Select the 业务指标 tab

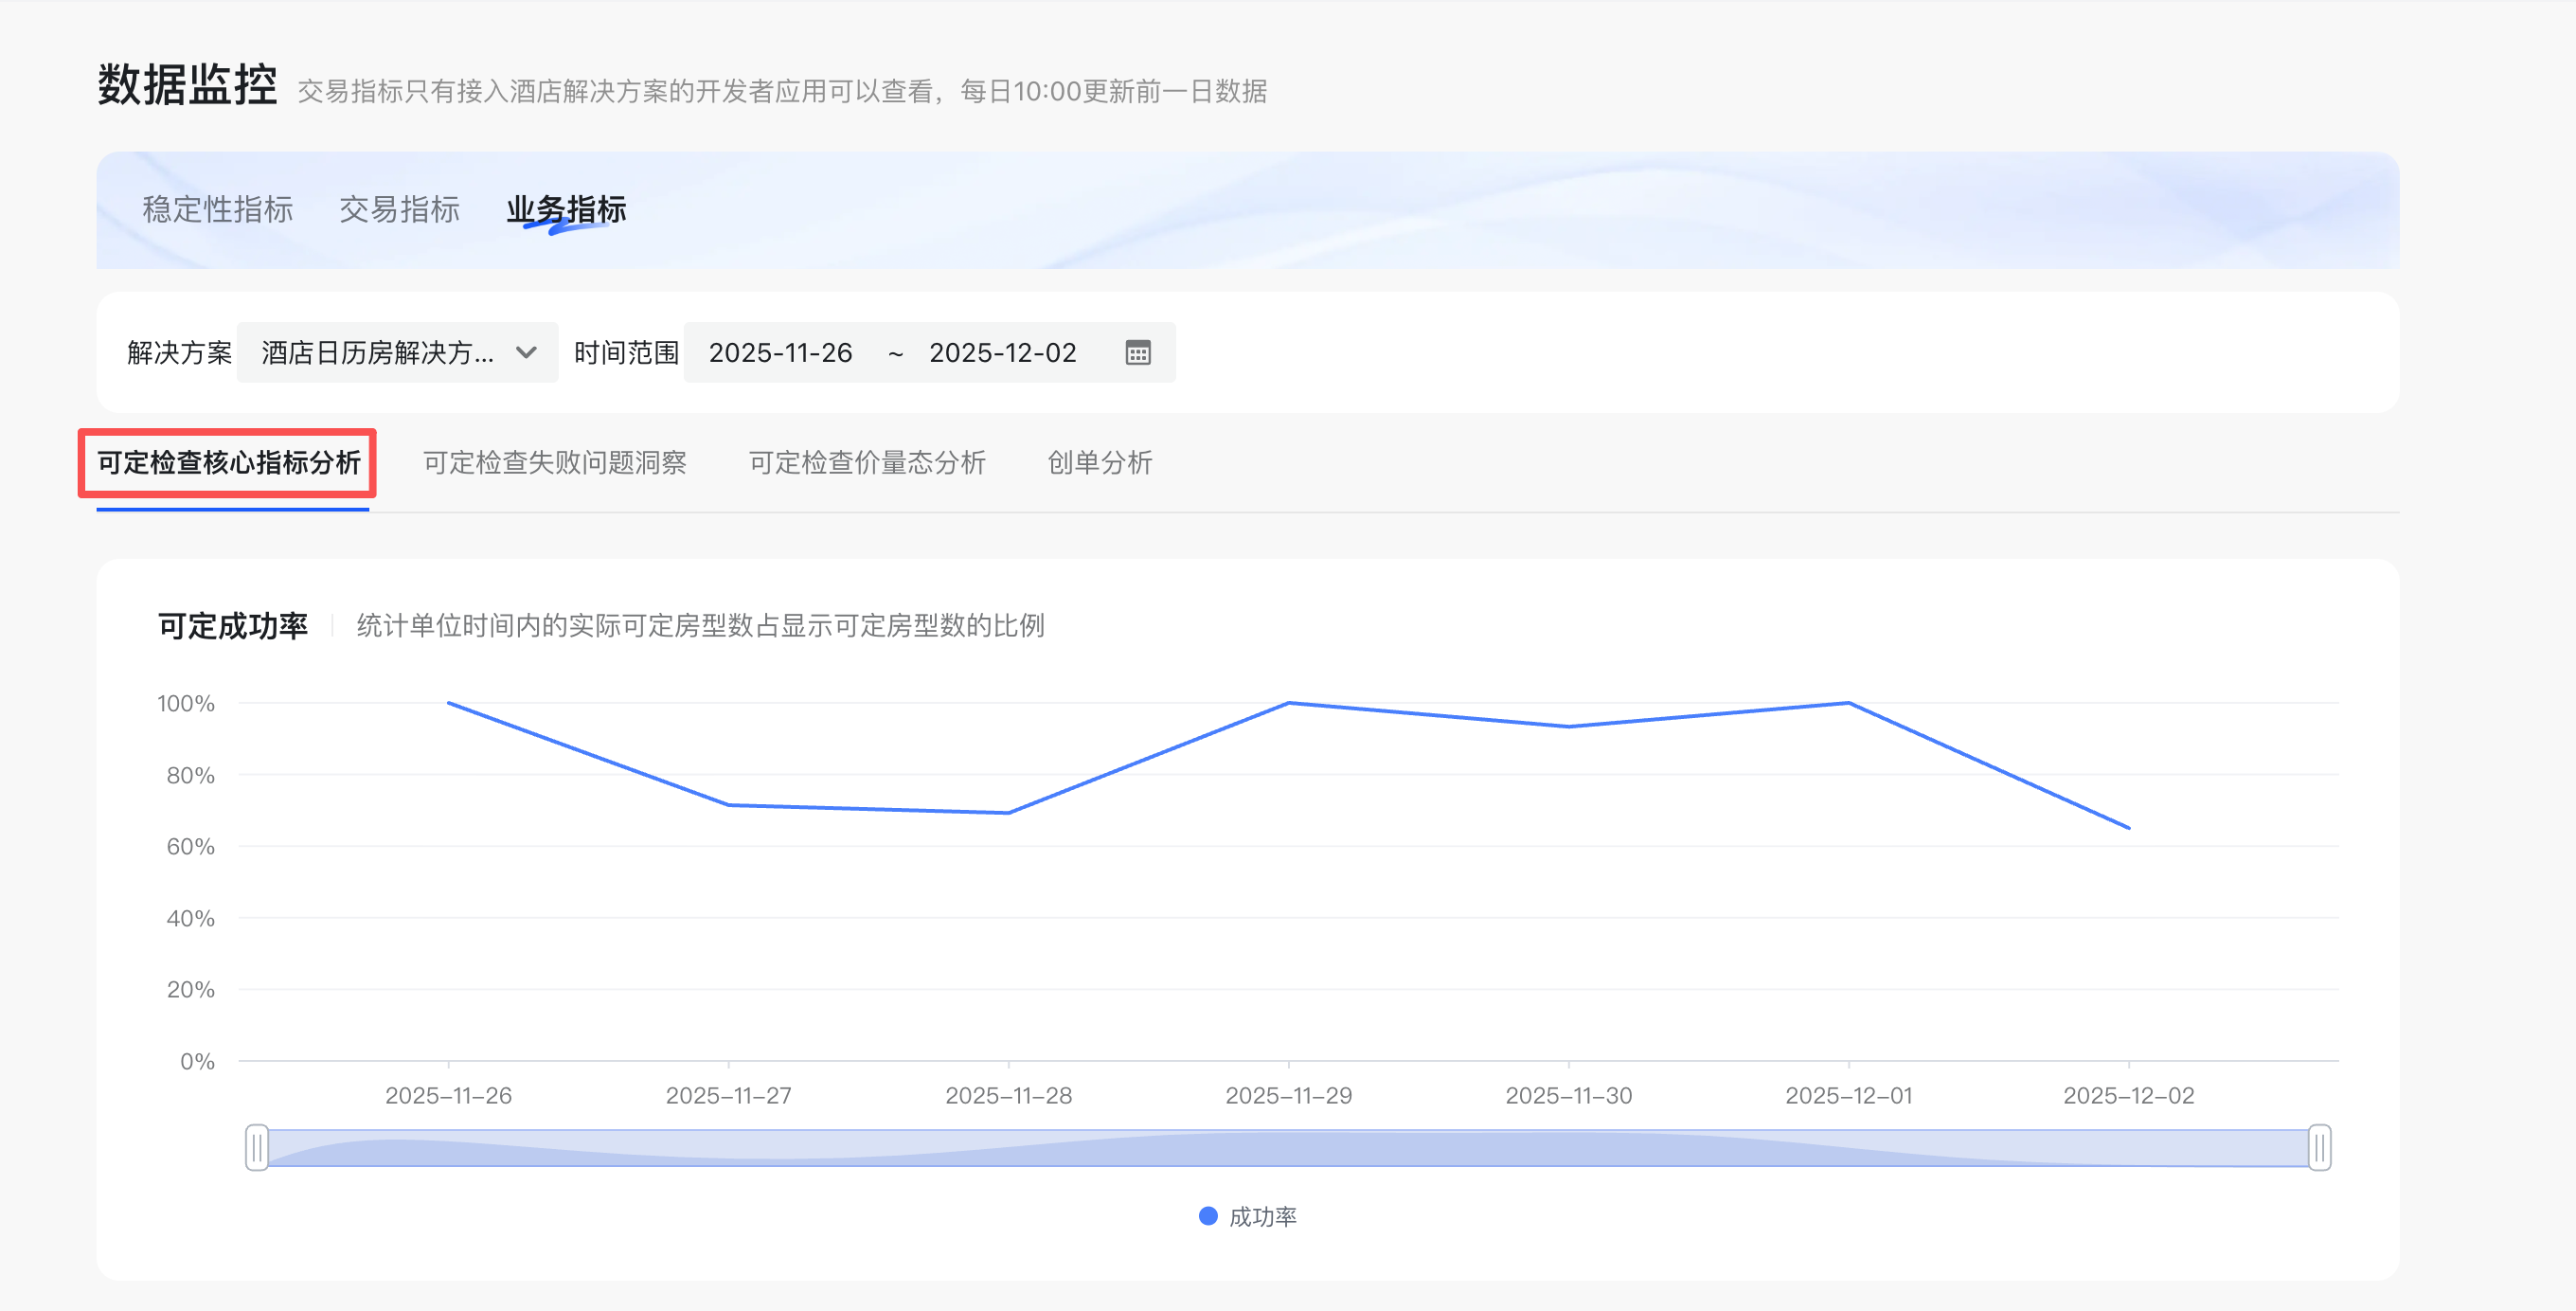566,209
